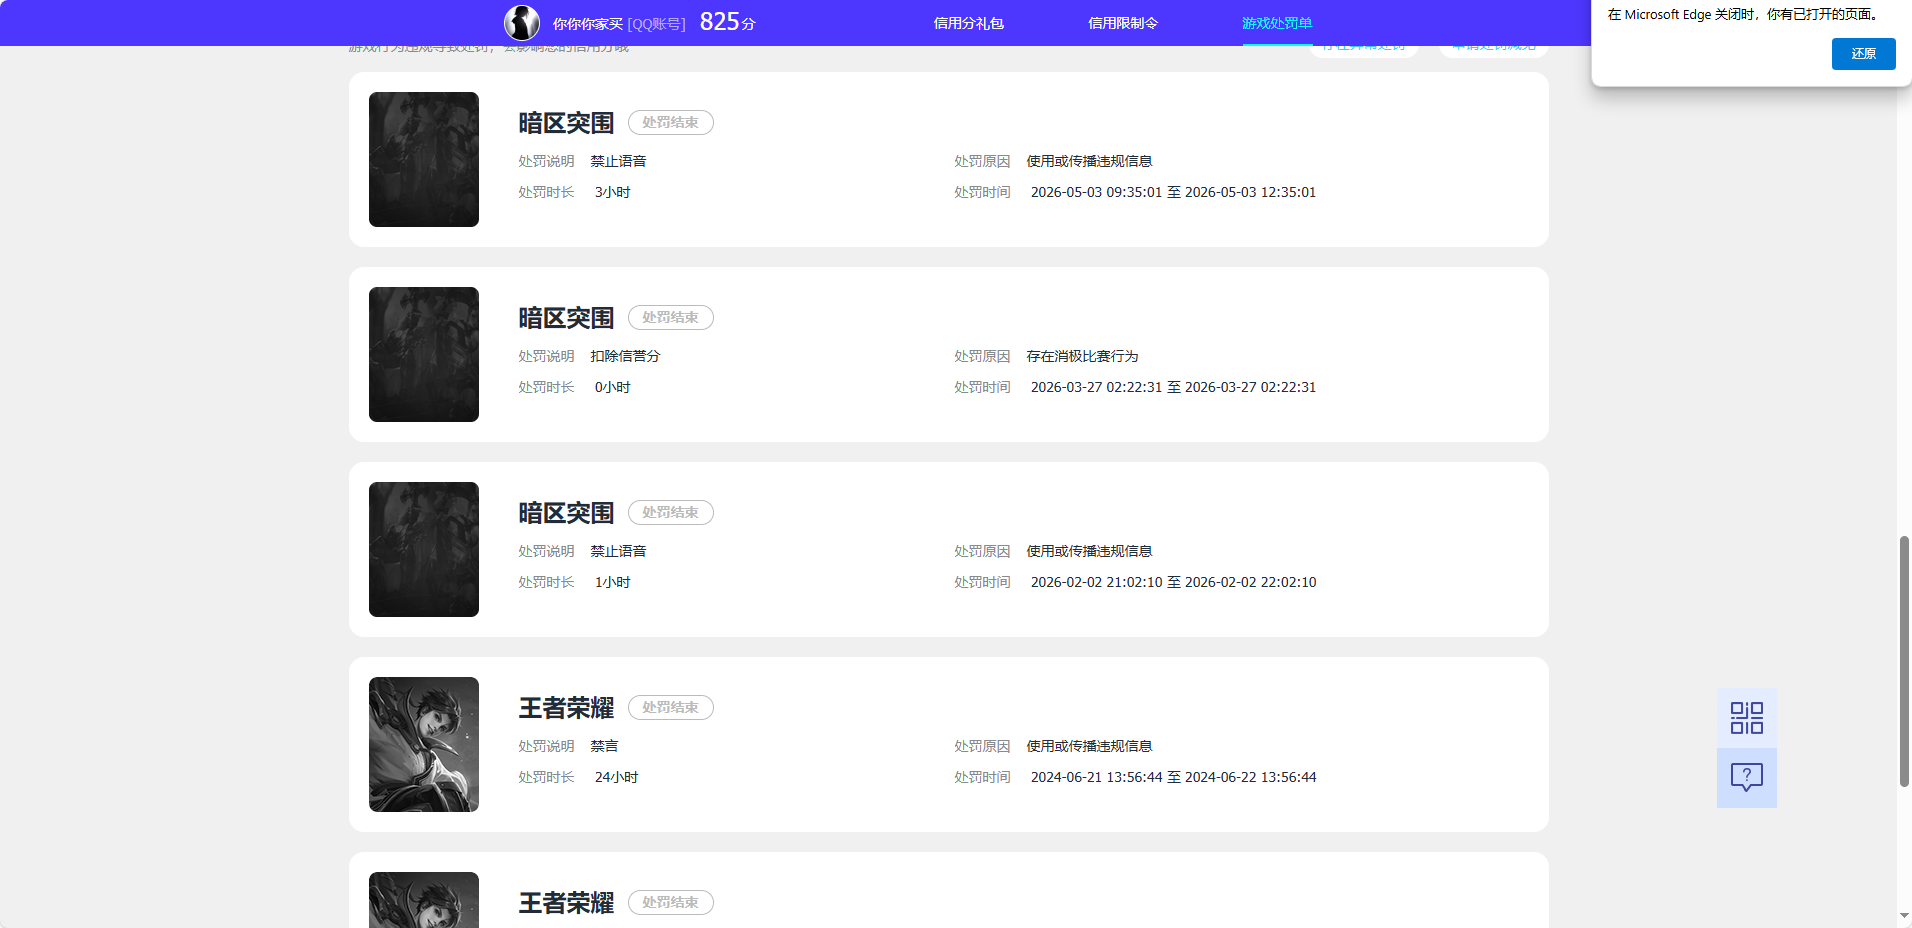Click 暗区突围 title of the 扣除信誉分 penalty
Screen dimensions: 1912x928
coord(566,318)
